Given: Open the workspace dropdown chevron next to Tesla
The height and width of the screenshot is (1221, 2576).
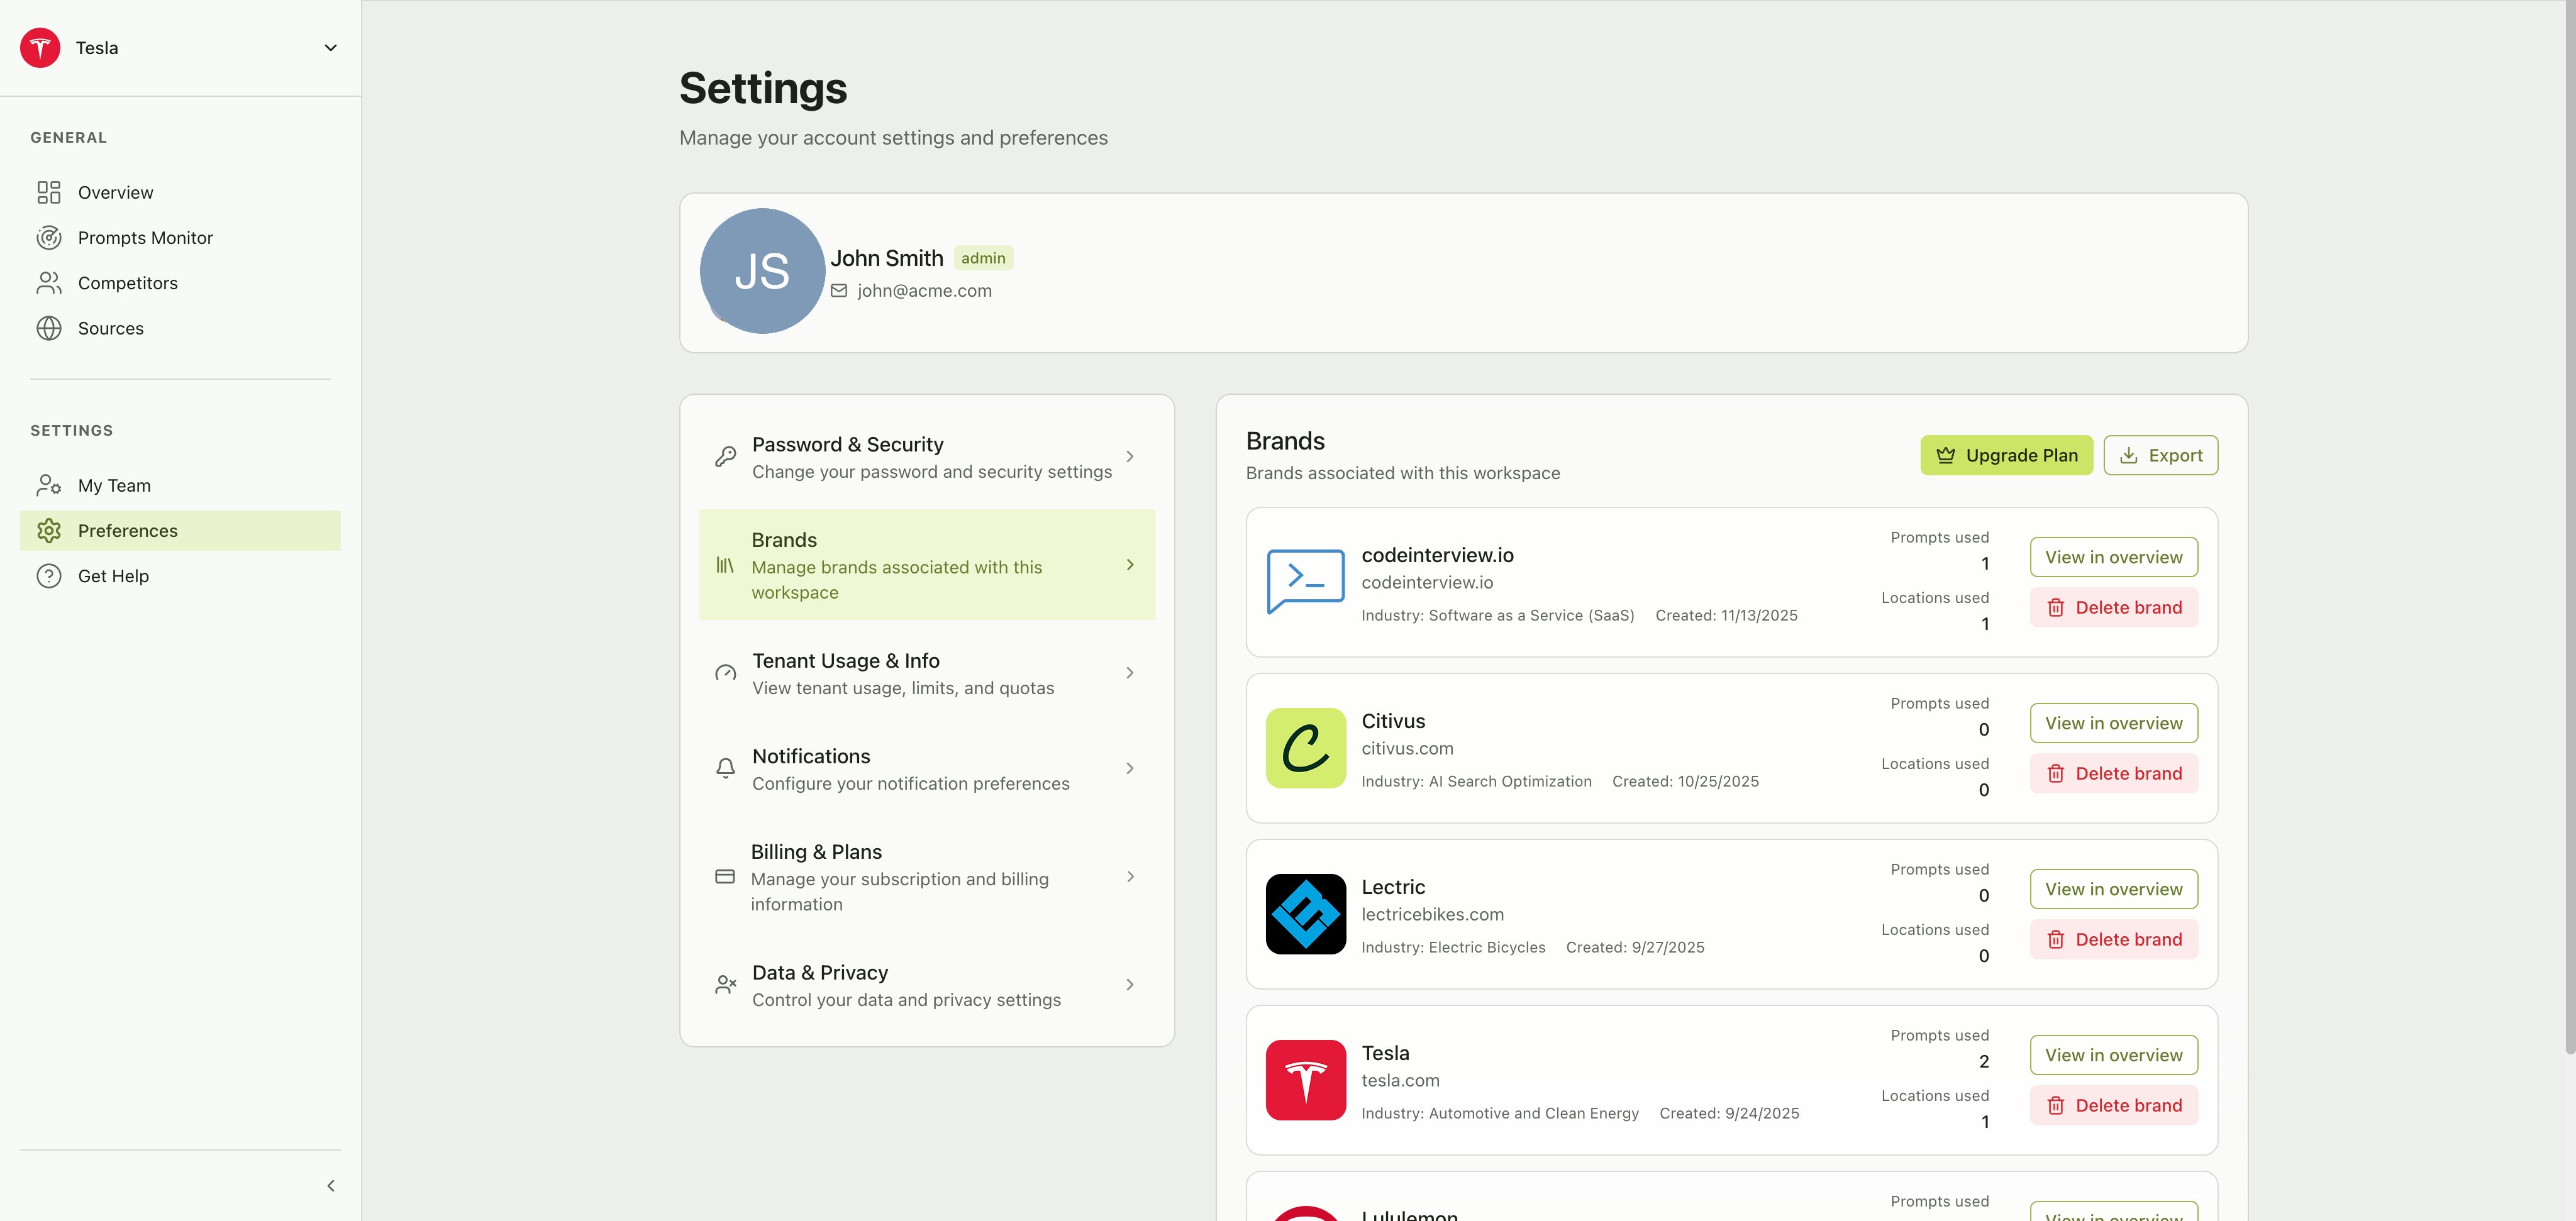Looking at the screenshot, I should [331, 48].
